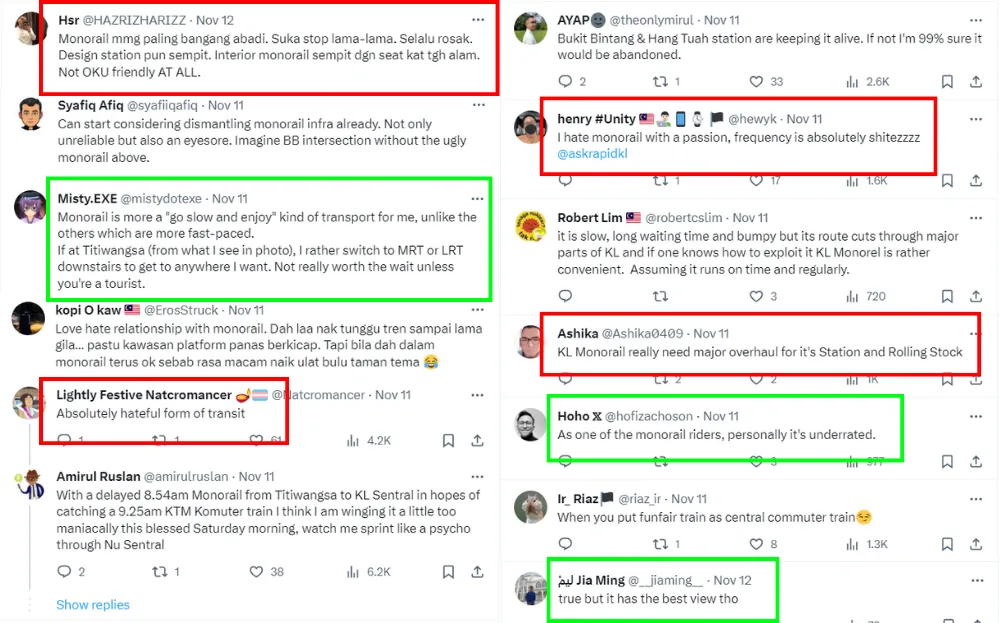Open the Show replies link
This screenshot has height=623, width=1000.
[x=93, y=604]
